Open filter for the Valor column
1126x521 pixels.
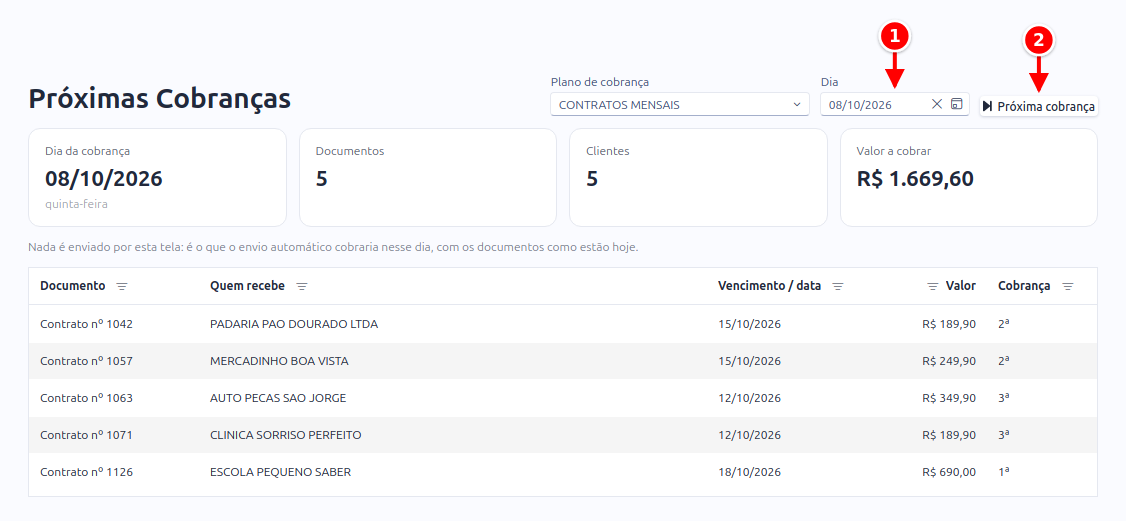click(x=932, y=286)
